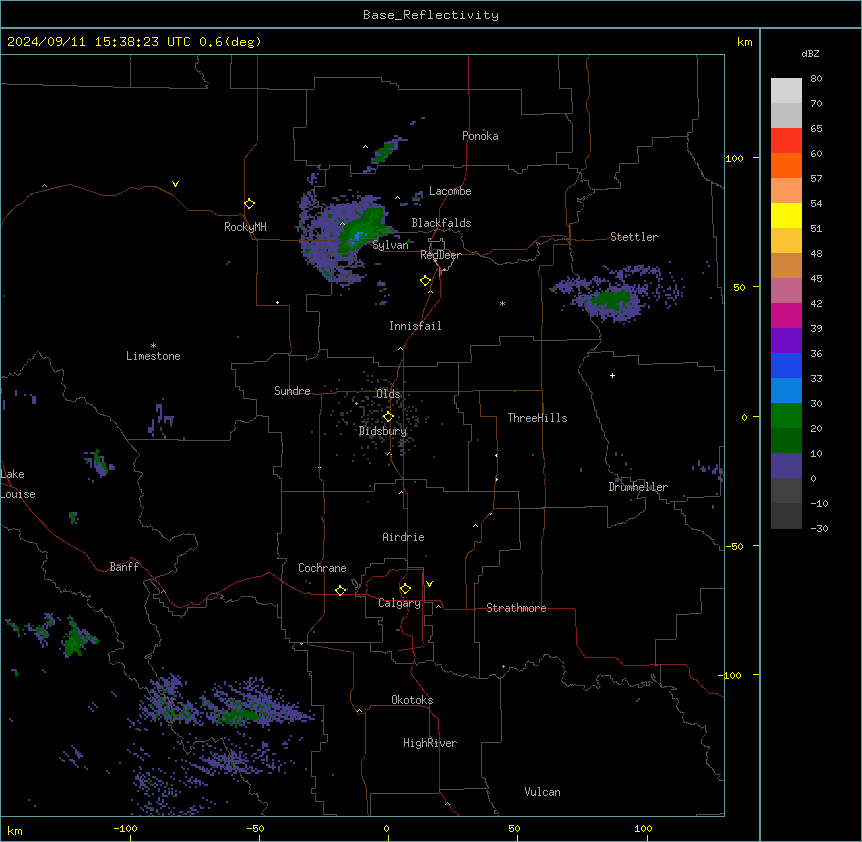
Task: Select the Innisfail label
Action: [415, 326]
